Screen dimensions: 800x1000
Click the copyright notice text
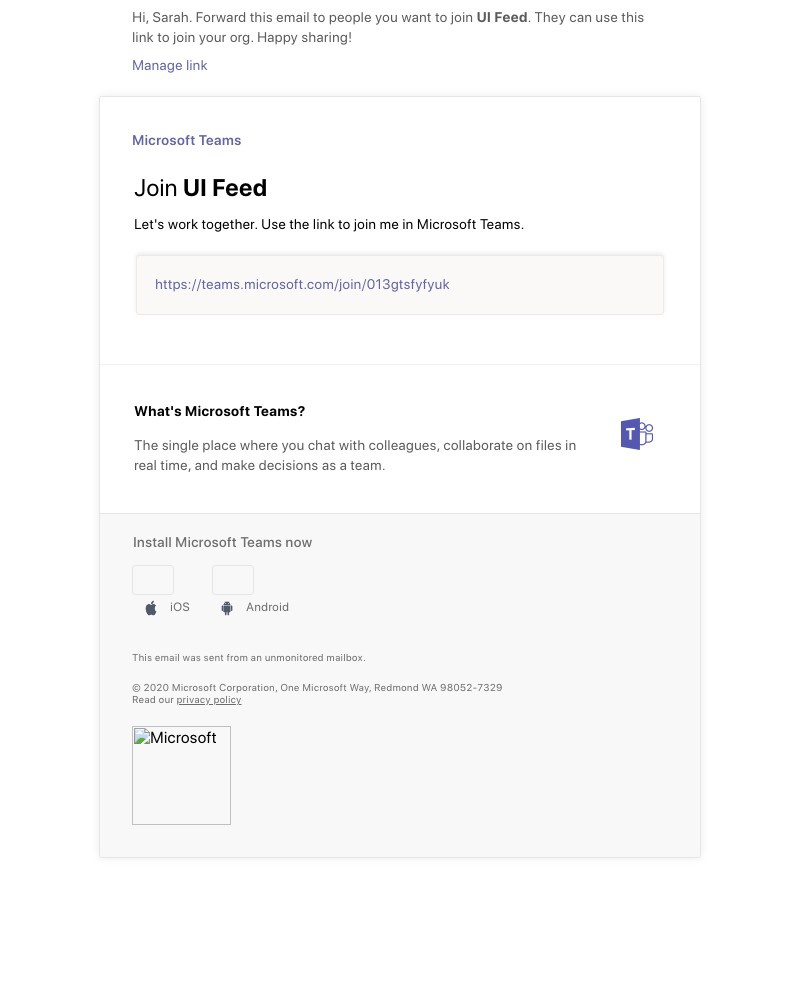pos(317,687)
